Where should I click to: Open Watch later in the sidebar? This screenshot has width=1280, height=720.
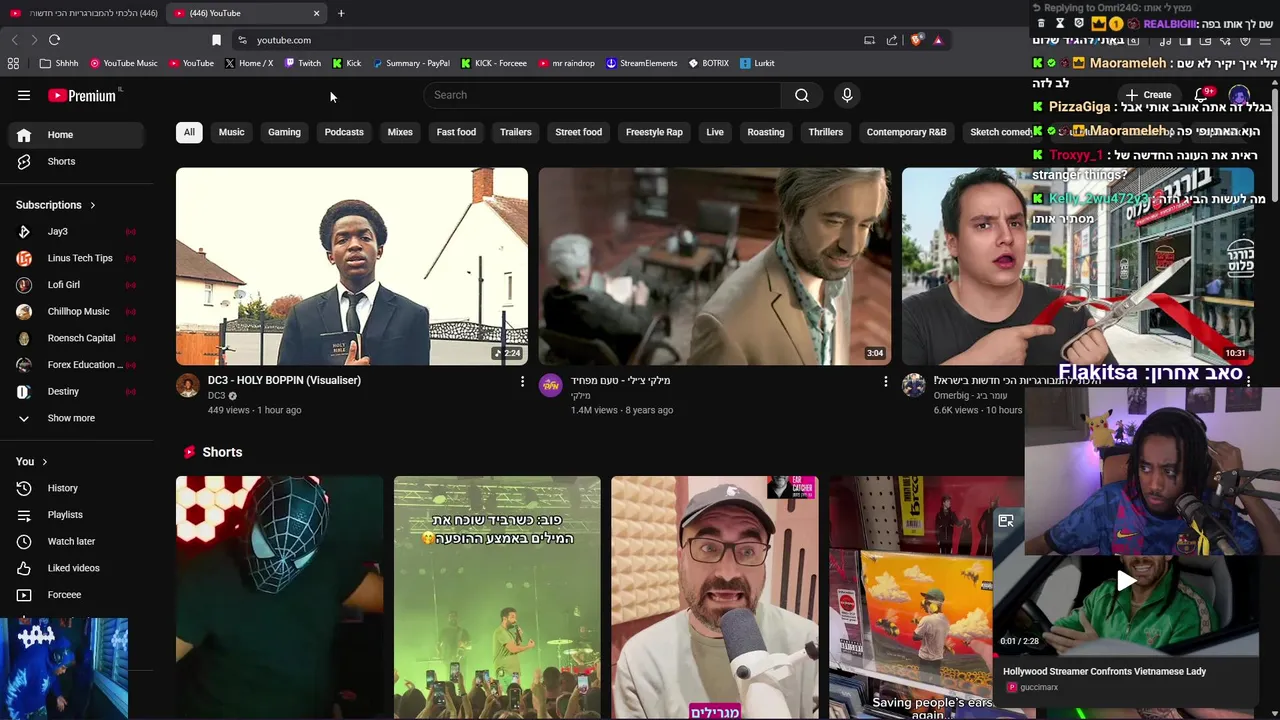(x=77, y=541)
